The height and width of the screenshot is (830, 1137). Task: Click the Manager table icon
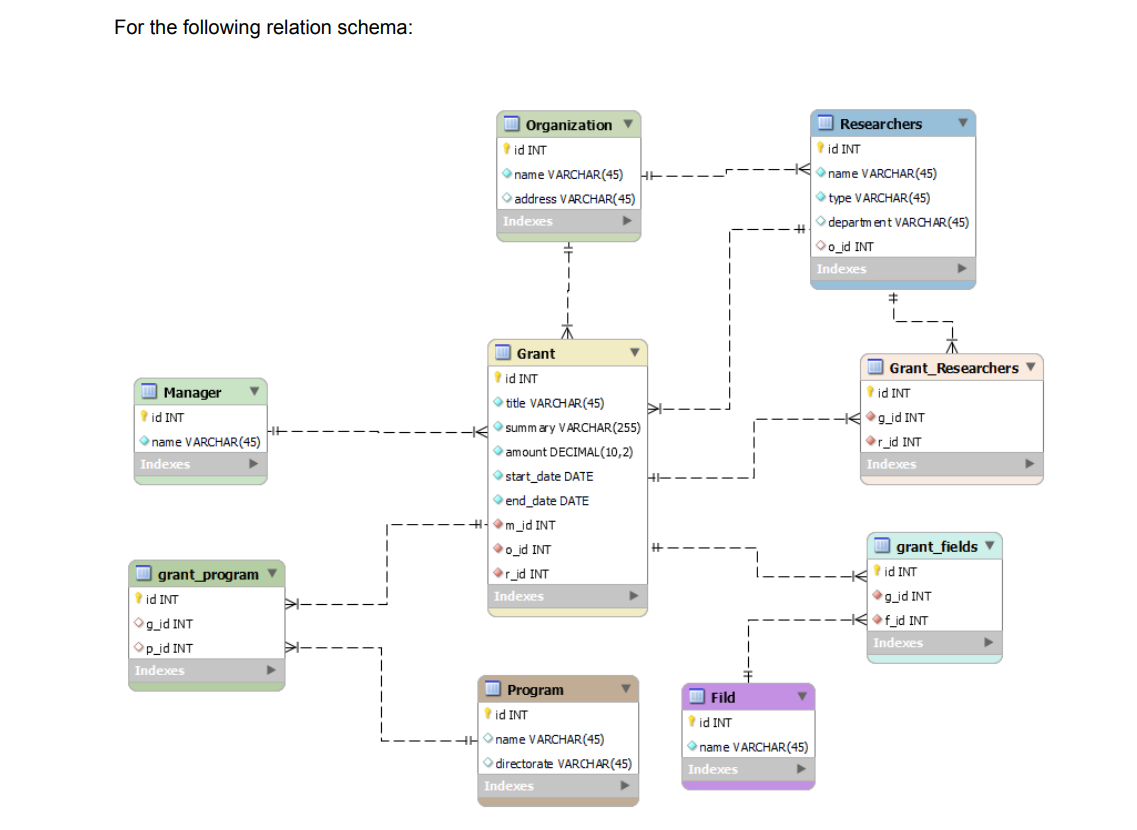click(x=149, y=391)
